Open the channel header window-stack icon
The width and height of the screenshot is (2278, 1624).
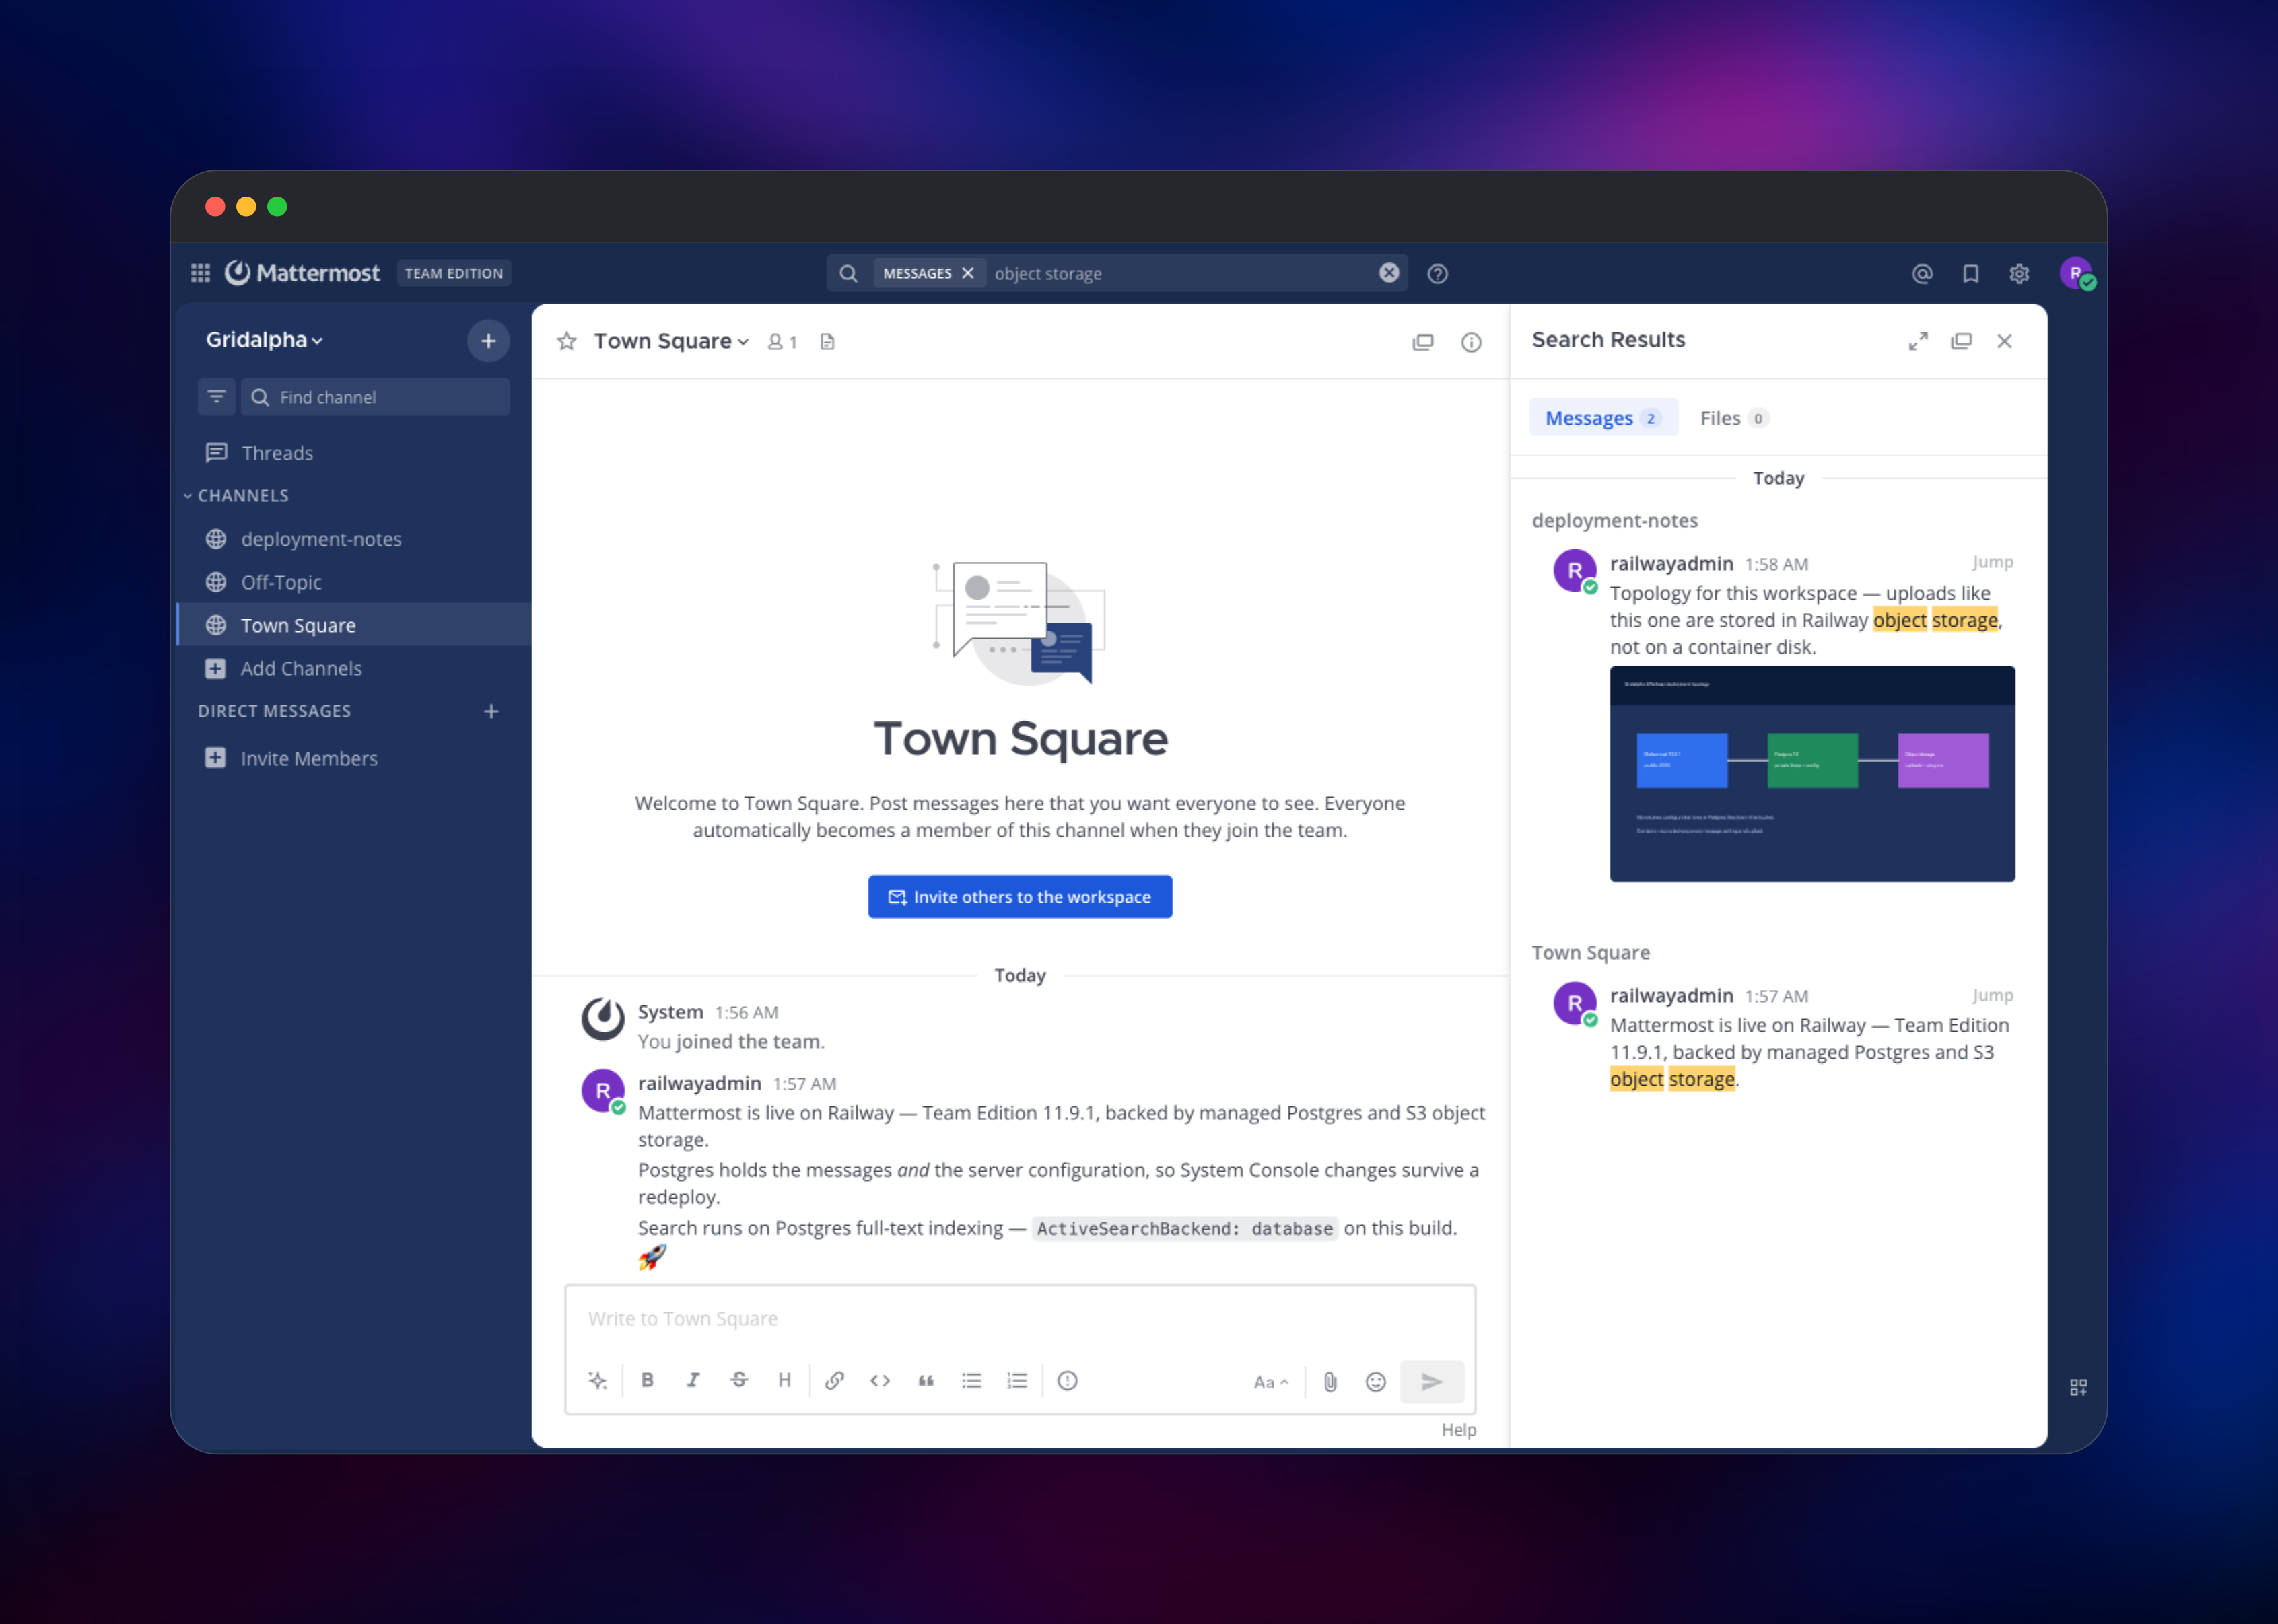coord(1423,342)
